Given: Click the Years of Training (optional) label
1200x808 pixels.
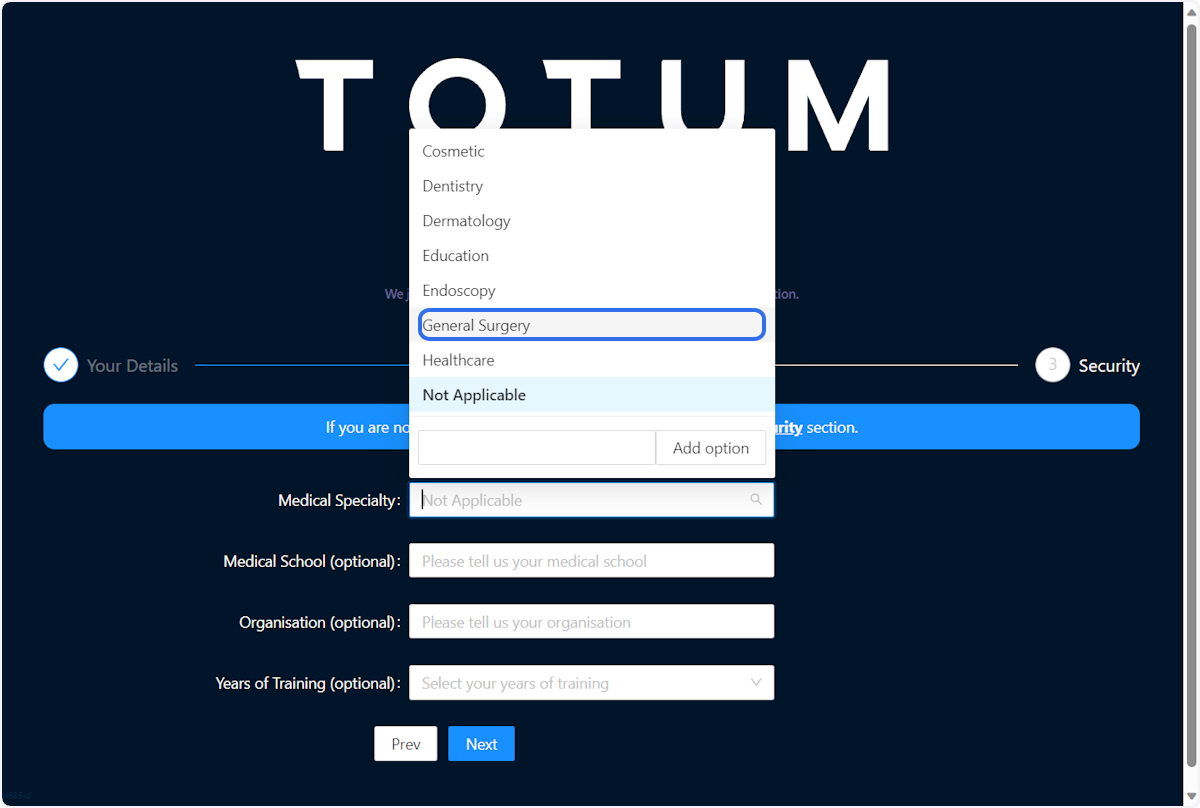Looking at the screenshot, I should pyautogui.click(x=309, y=683).
